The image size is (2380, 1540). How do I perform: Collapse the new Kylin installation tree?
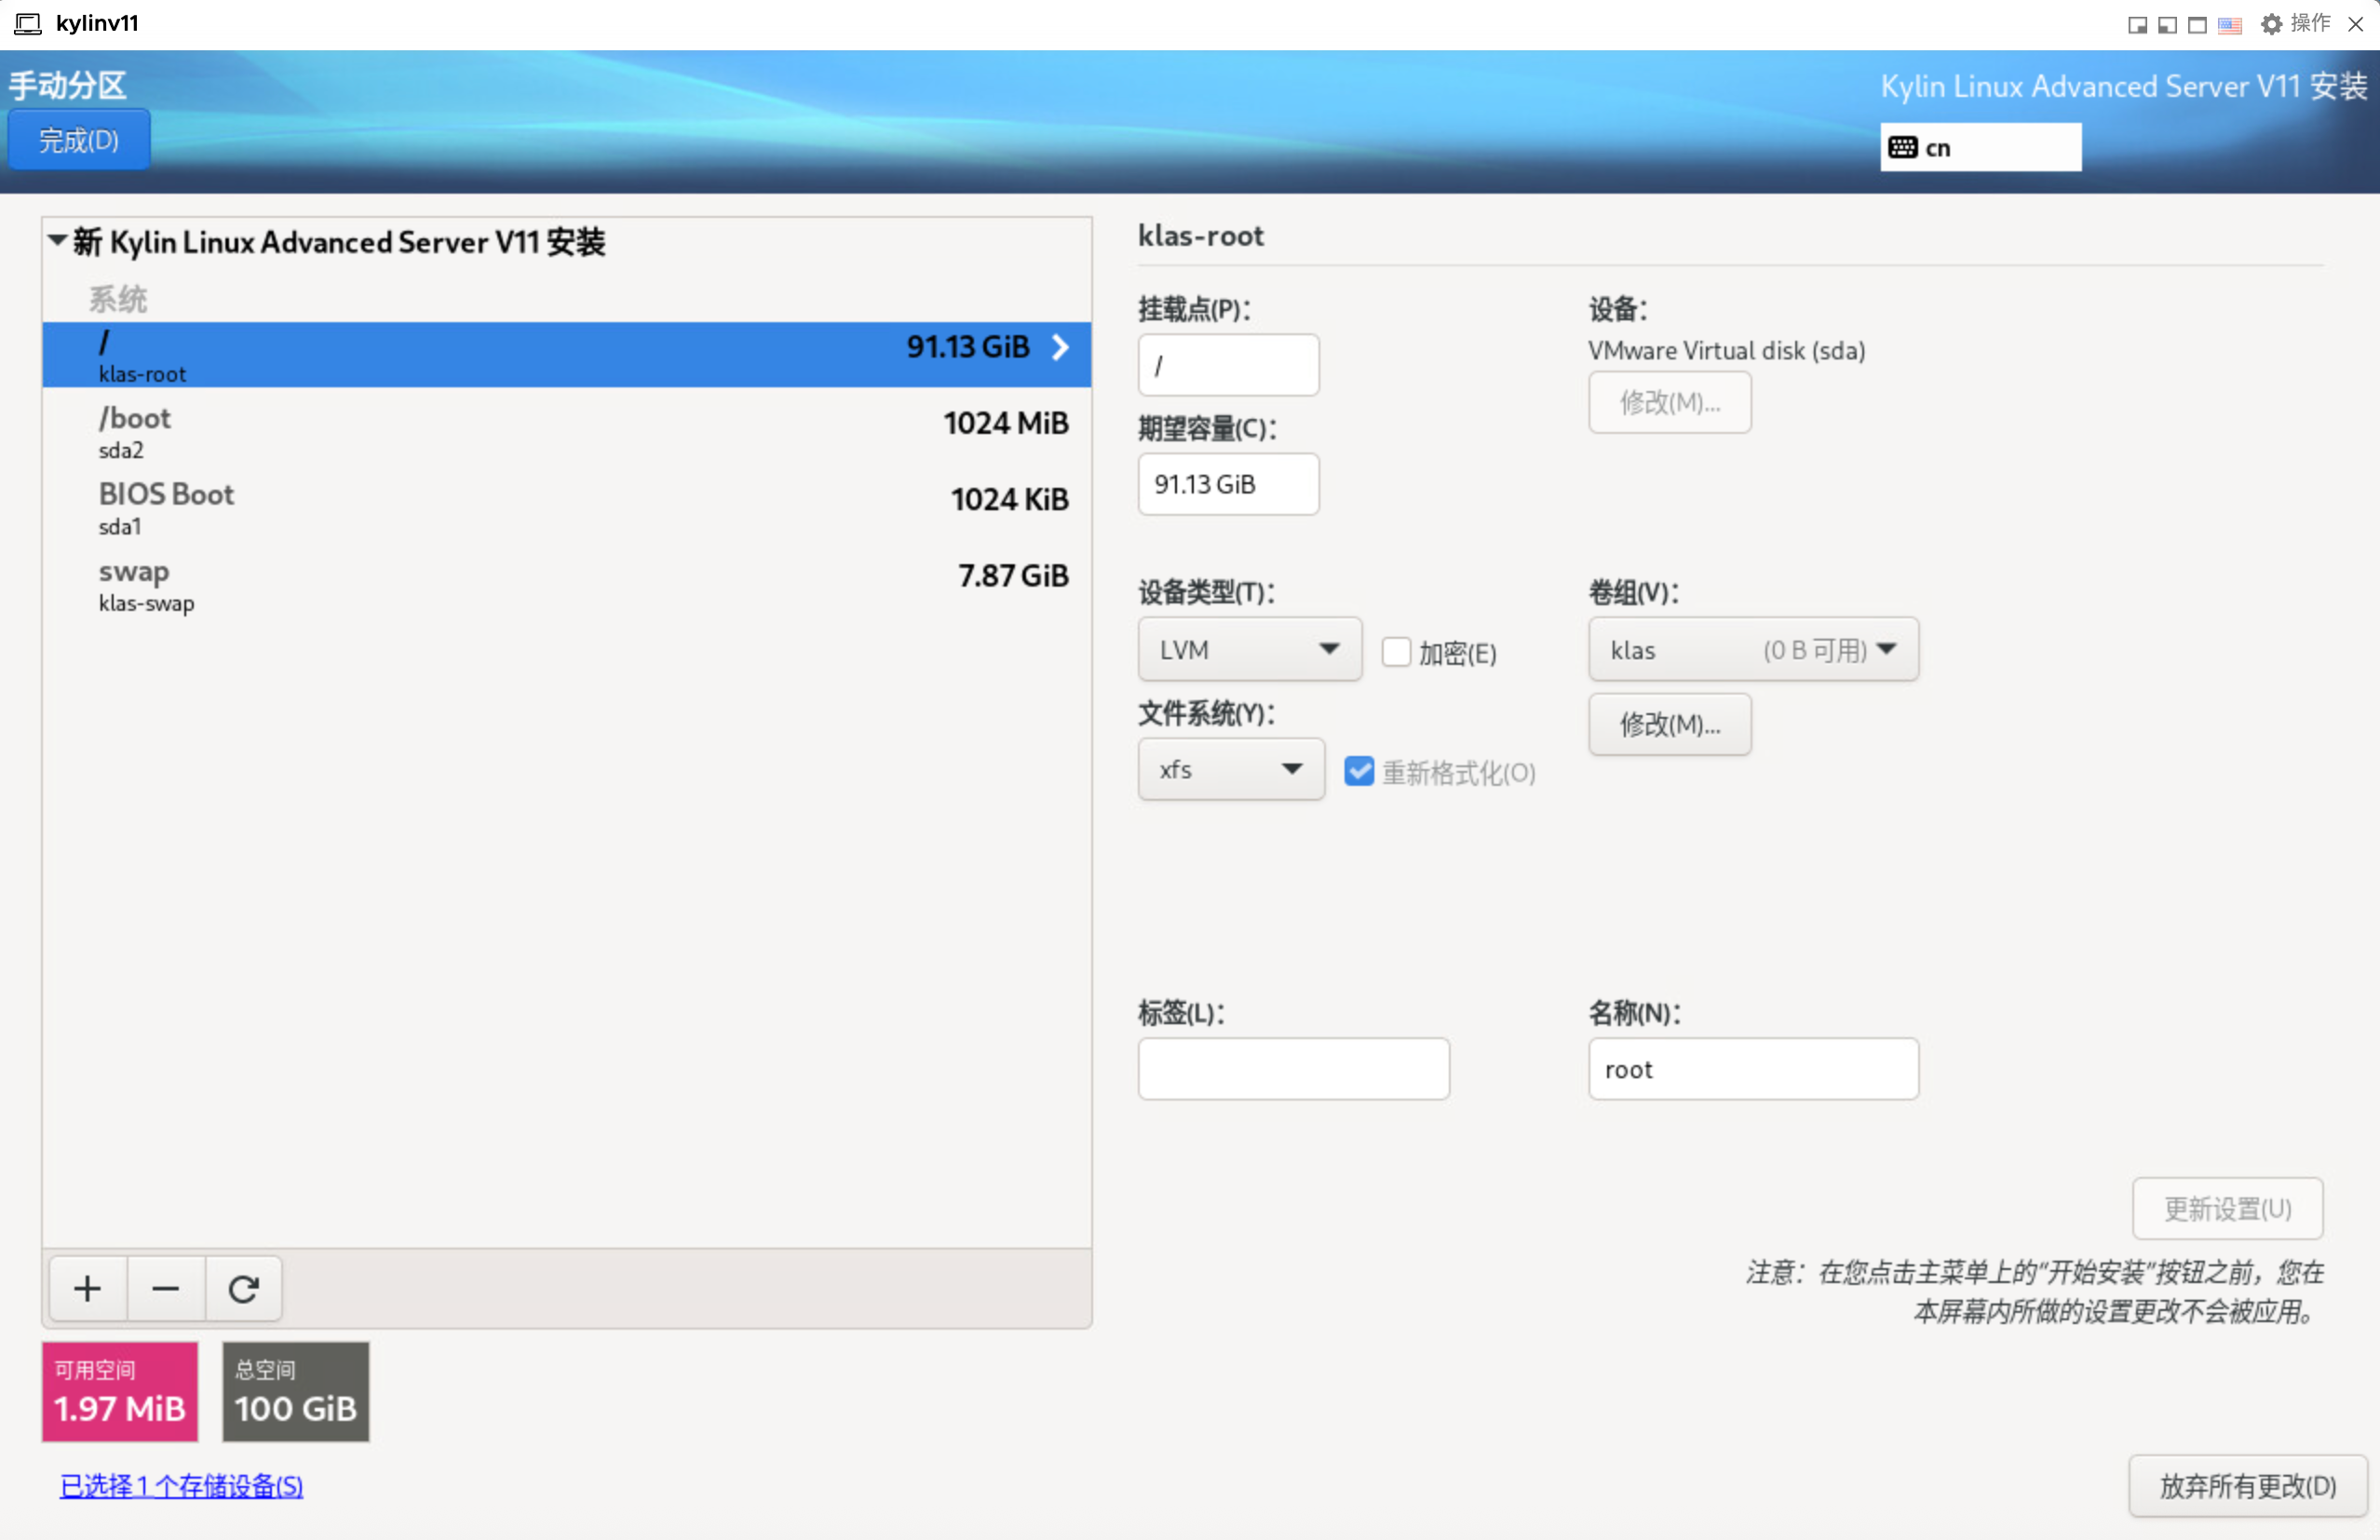(x=58, y=240)
